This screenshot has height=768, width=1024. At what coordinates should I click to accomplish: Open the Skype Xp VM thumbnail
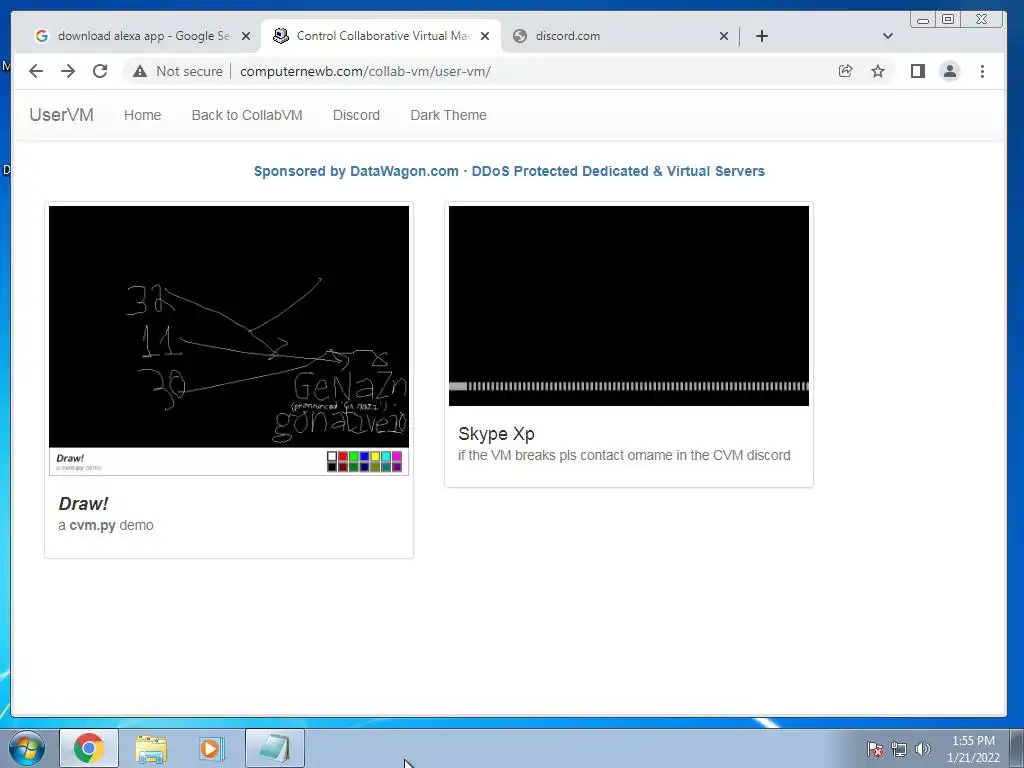629,306
